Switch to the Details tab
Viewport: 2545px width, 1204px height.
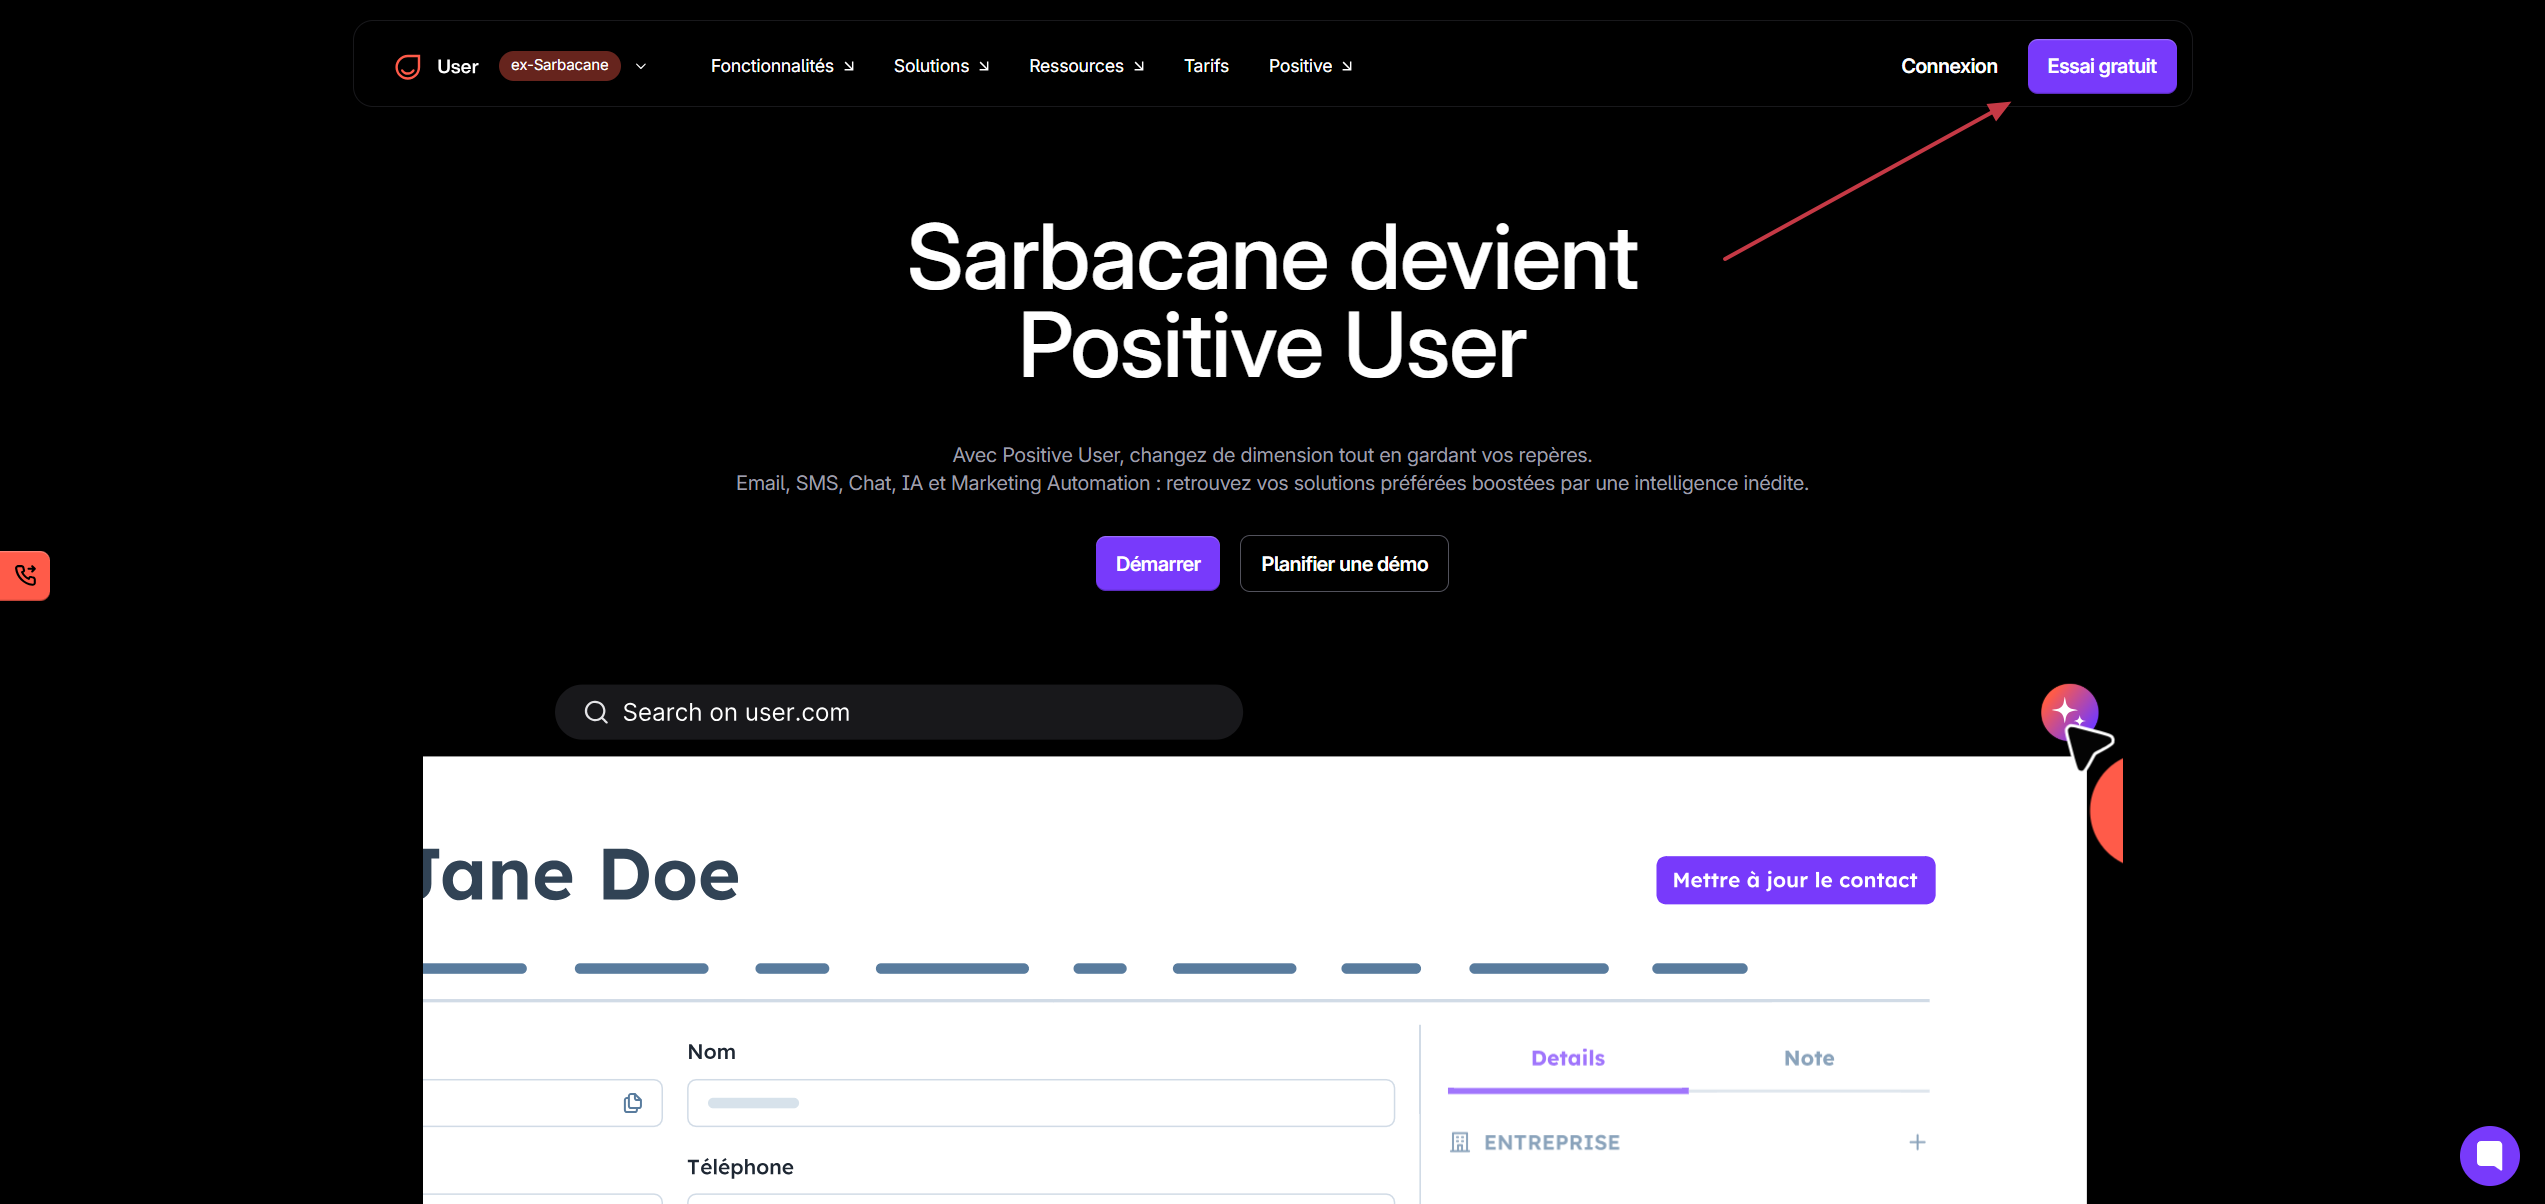coord(1568,1058)
